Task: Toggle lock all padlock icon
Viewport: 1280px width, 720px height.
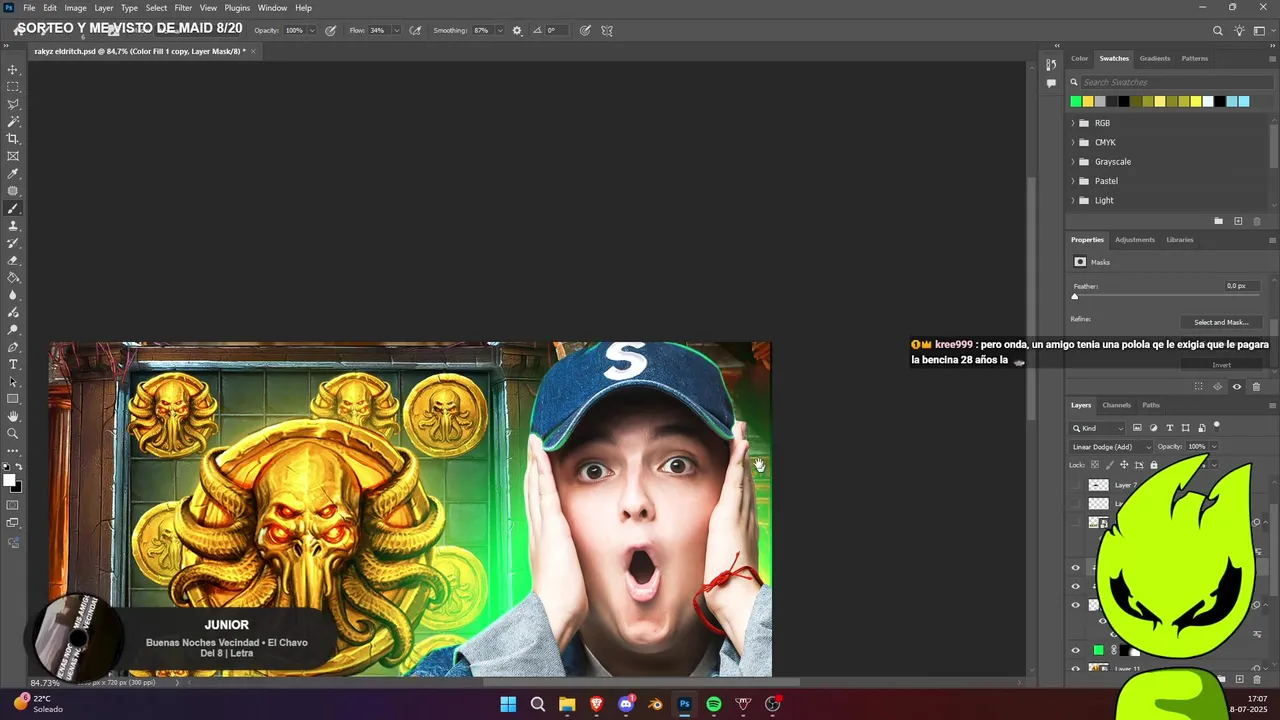Action: pyautogui.click(x=1154, y=465)
